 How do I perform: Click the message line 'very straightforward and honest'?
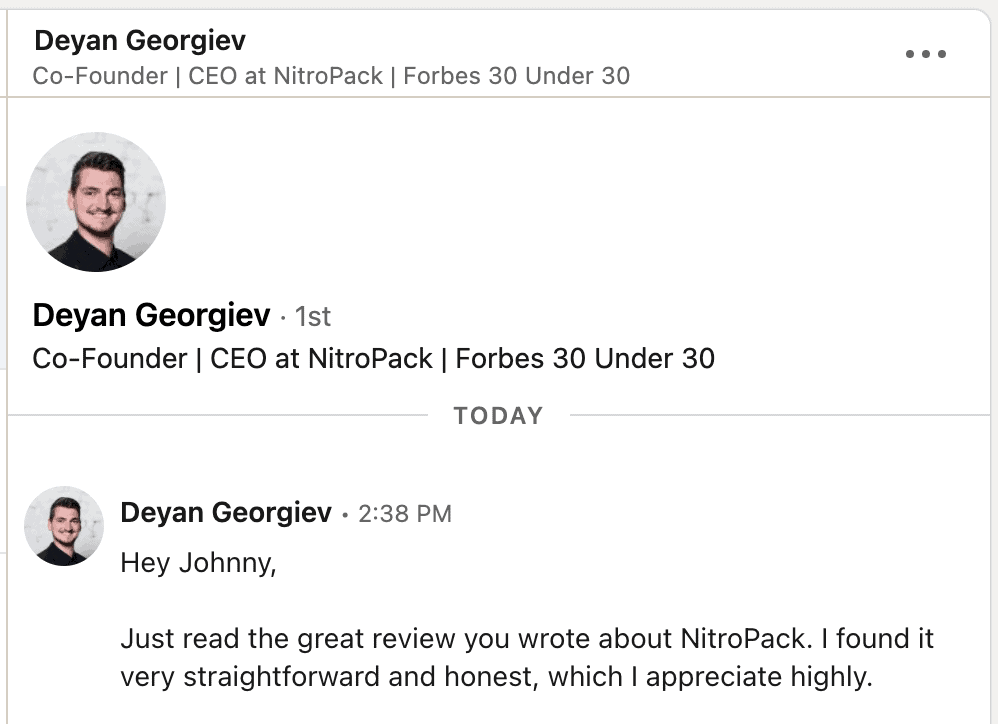[x=496, y=677]
